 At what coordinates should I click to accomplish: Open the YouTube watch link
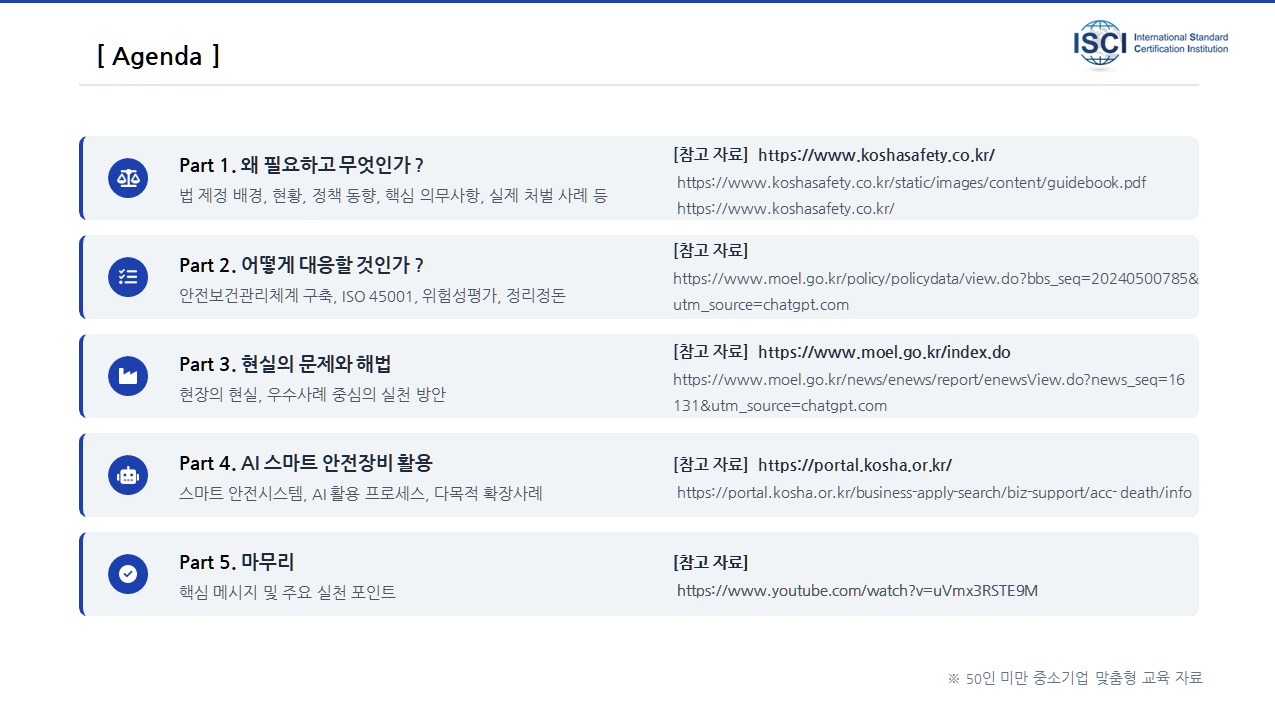pyautogui.click(x=857, y=590)
